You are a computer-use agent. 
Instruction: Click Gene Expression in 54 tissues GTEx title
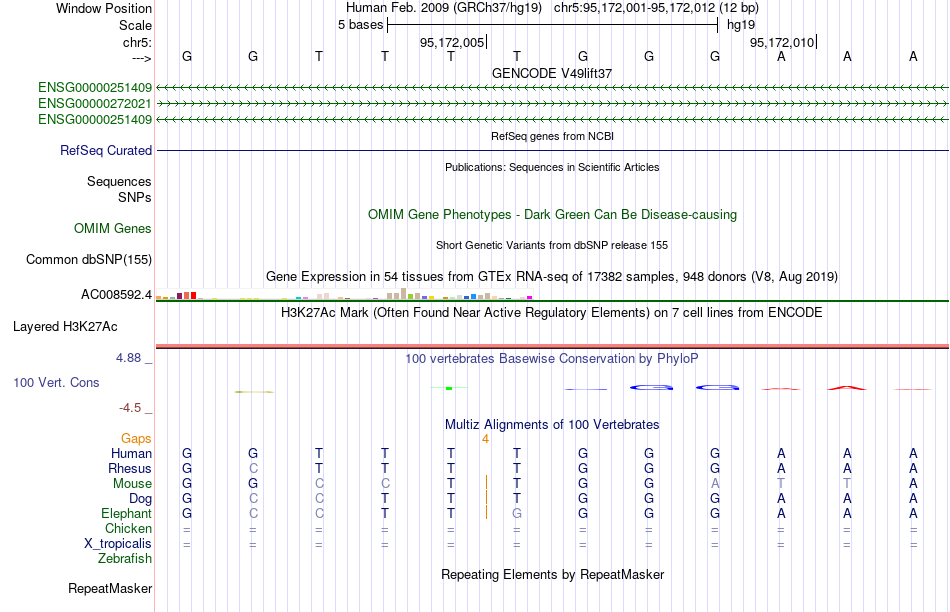[552, 277]
